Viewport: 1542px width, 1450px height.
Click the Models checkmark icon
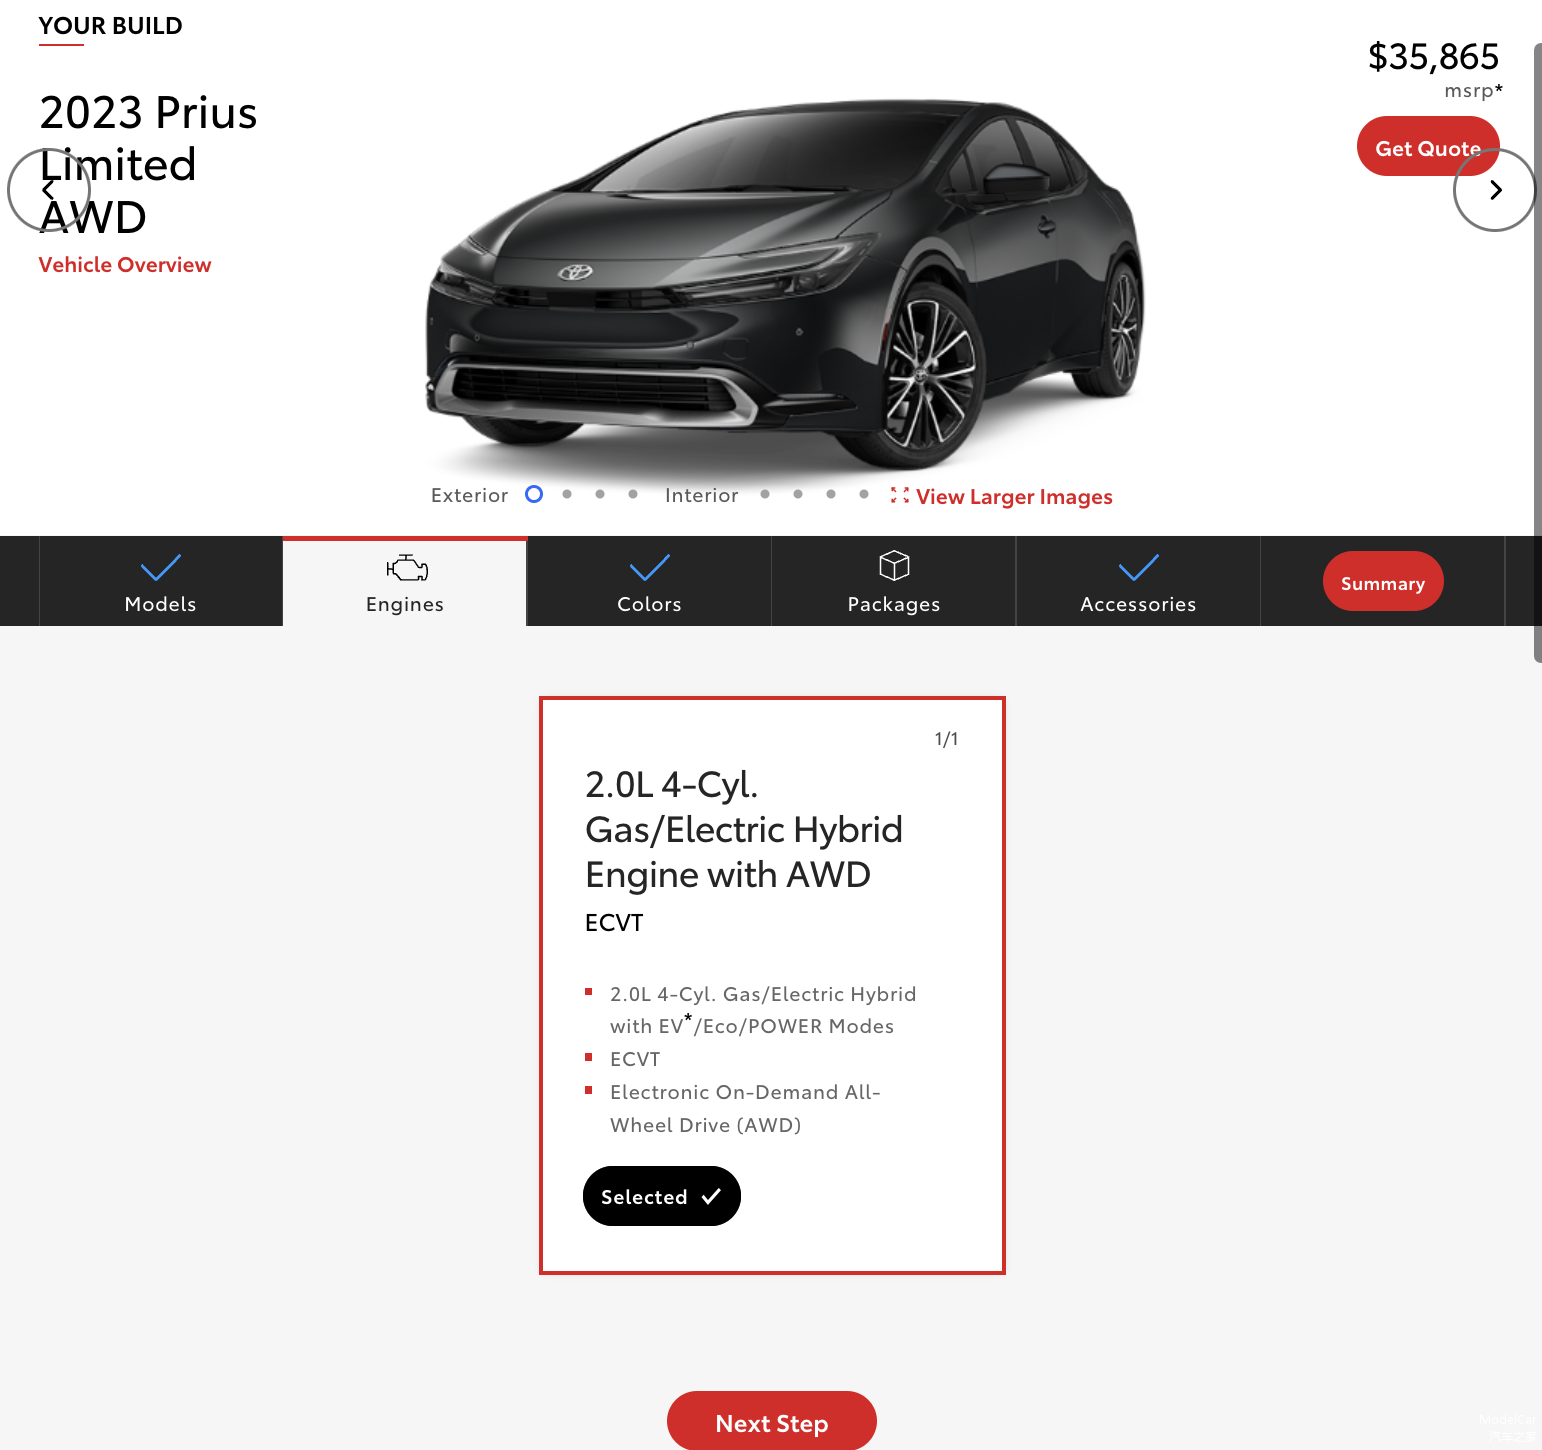click(160, 568)
